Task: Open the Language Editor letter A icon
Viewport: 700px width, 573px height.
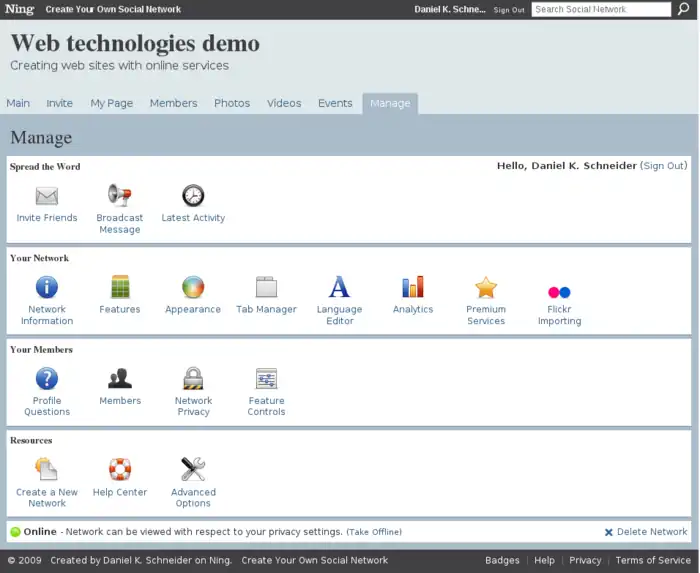Action: coord(340,288)
